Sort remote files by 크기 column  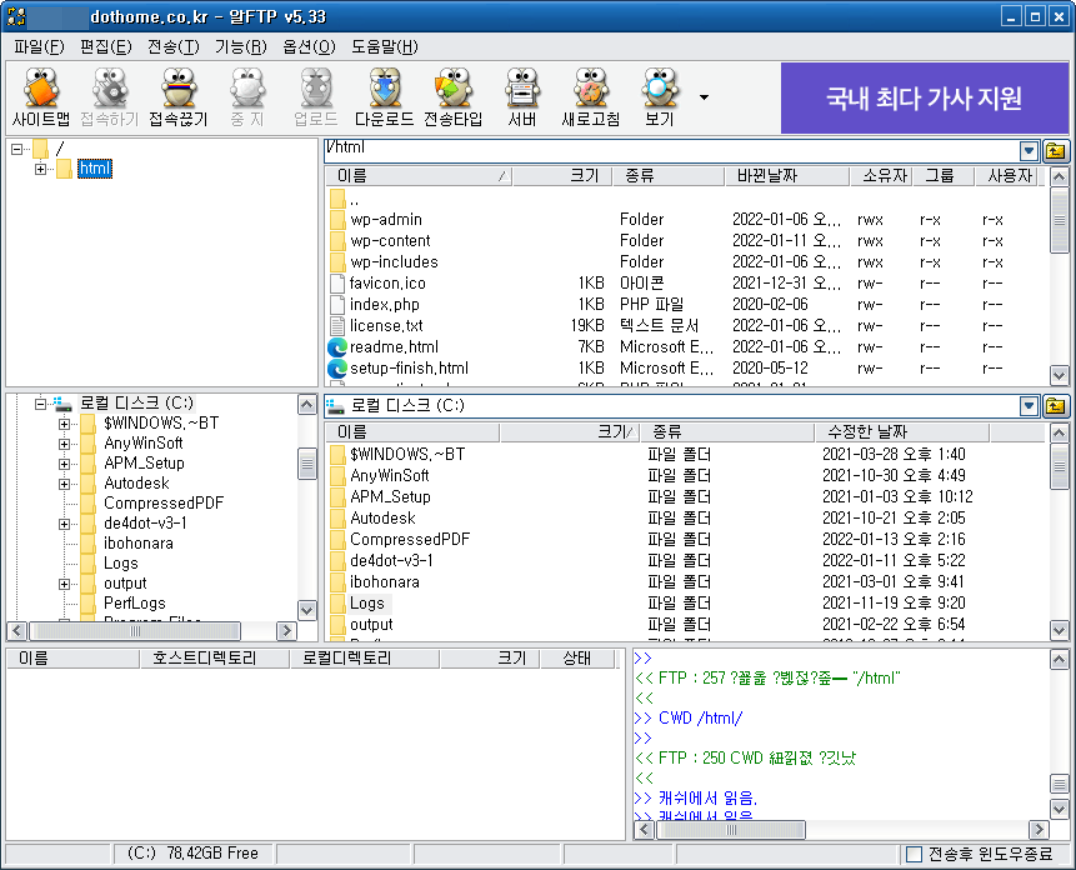tap(562, 176)
